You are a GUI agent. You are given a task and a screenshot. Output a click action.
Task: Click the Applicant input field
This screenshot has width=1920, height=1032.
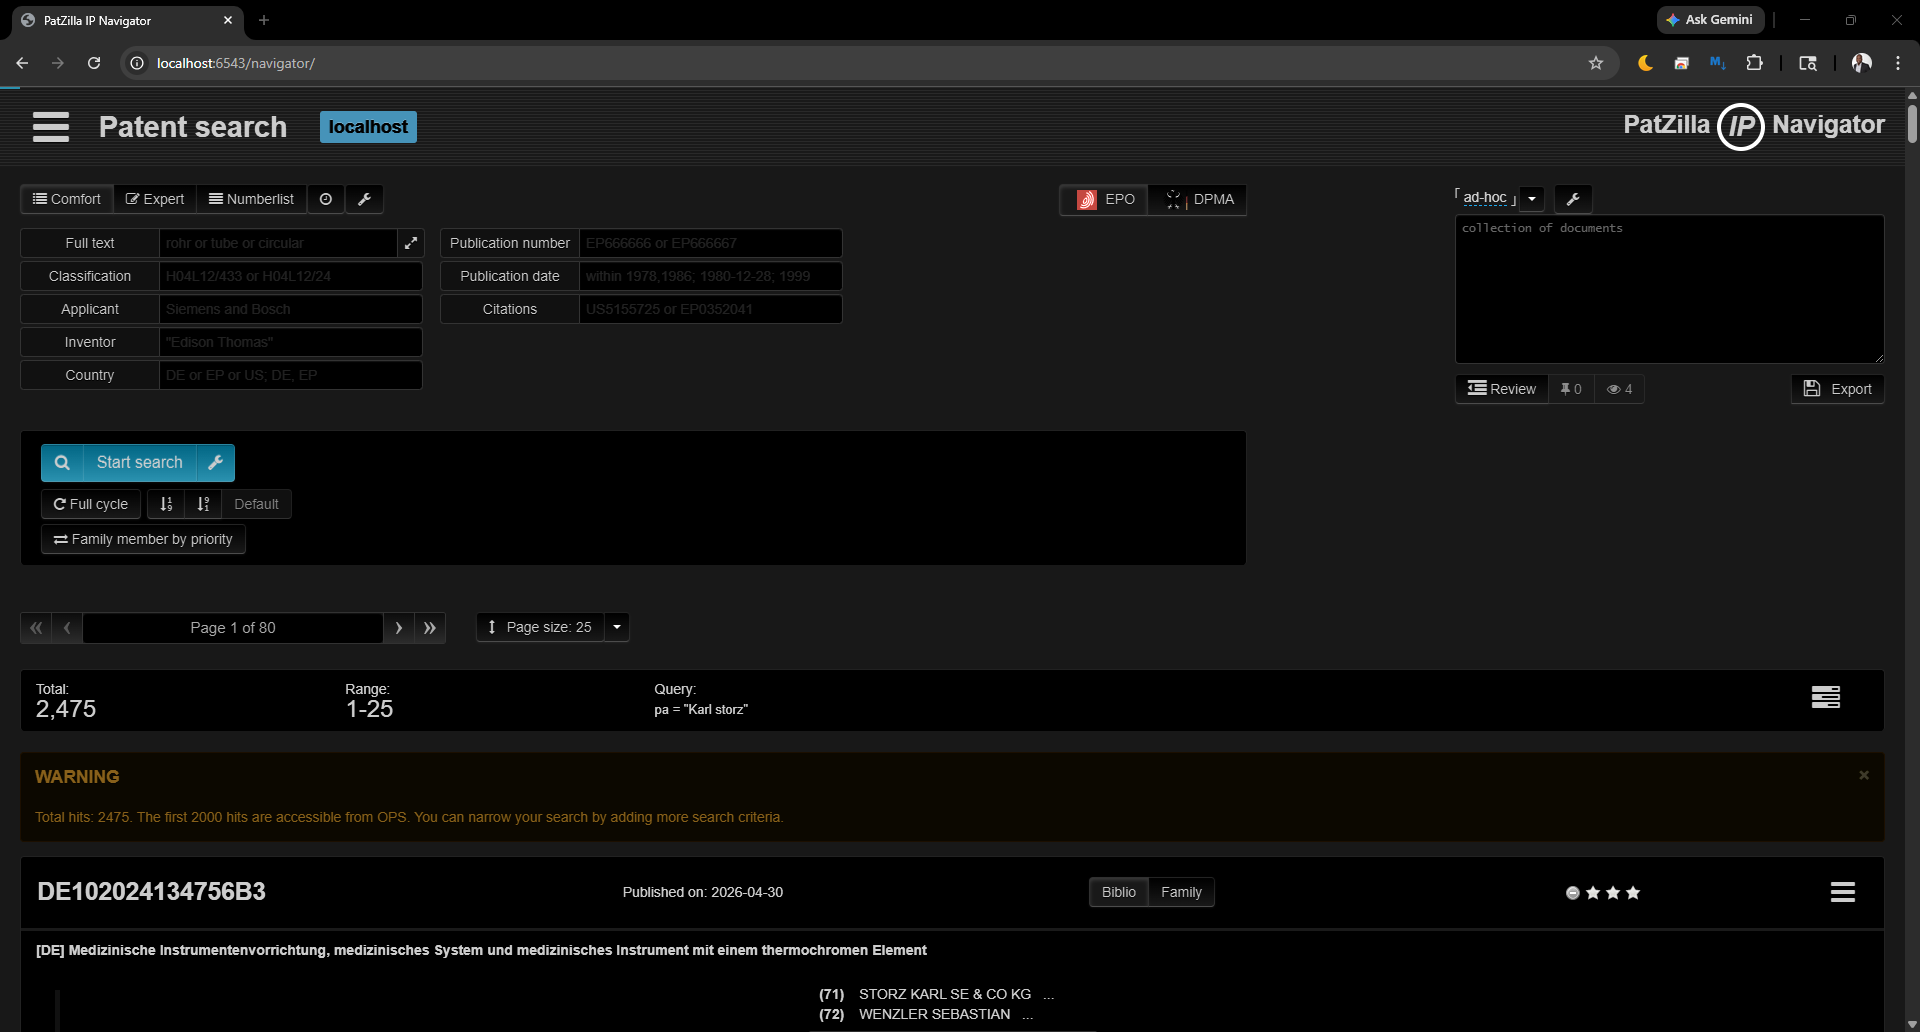click(290, 309)
